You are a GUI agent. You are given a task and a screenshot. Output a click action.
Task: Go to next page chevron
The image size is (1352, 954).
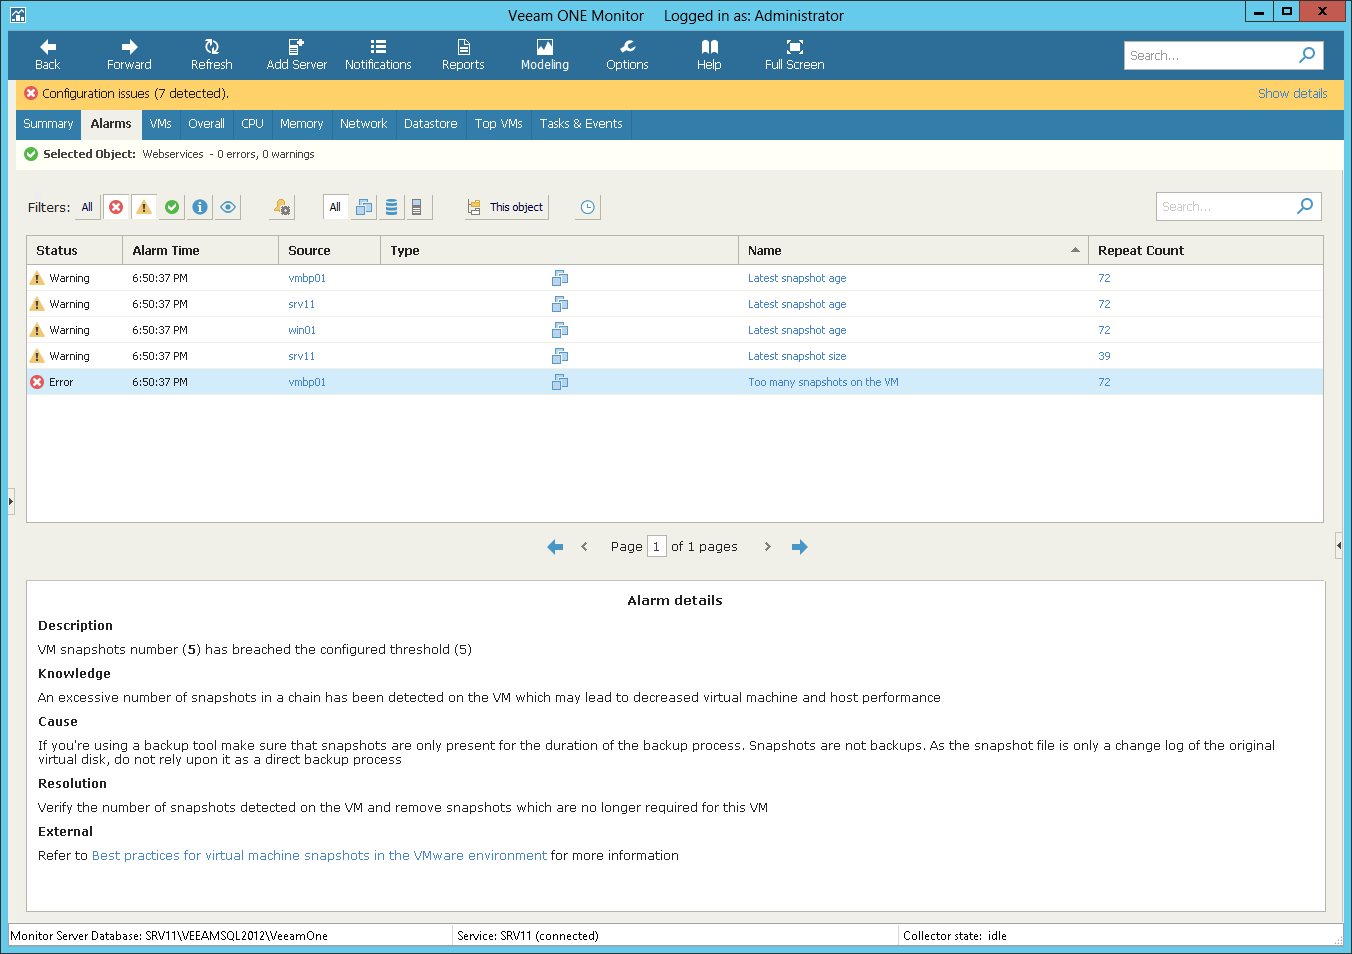click(x=767, y=547)
